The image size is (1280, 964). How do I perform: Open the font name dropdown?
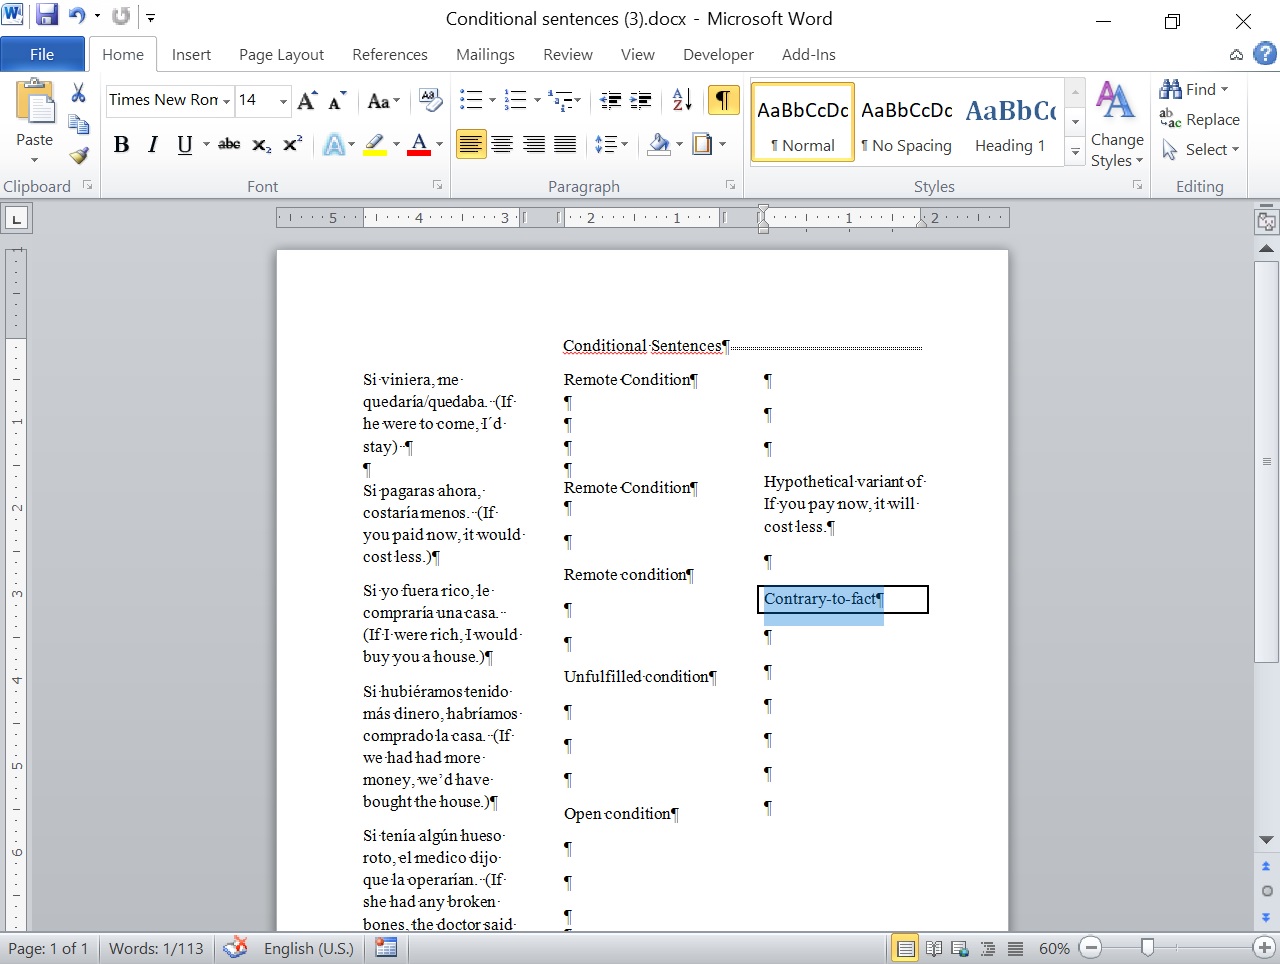[226, 101]
